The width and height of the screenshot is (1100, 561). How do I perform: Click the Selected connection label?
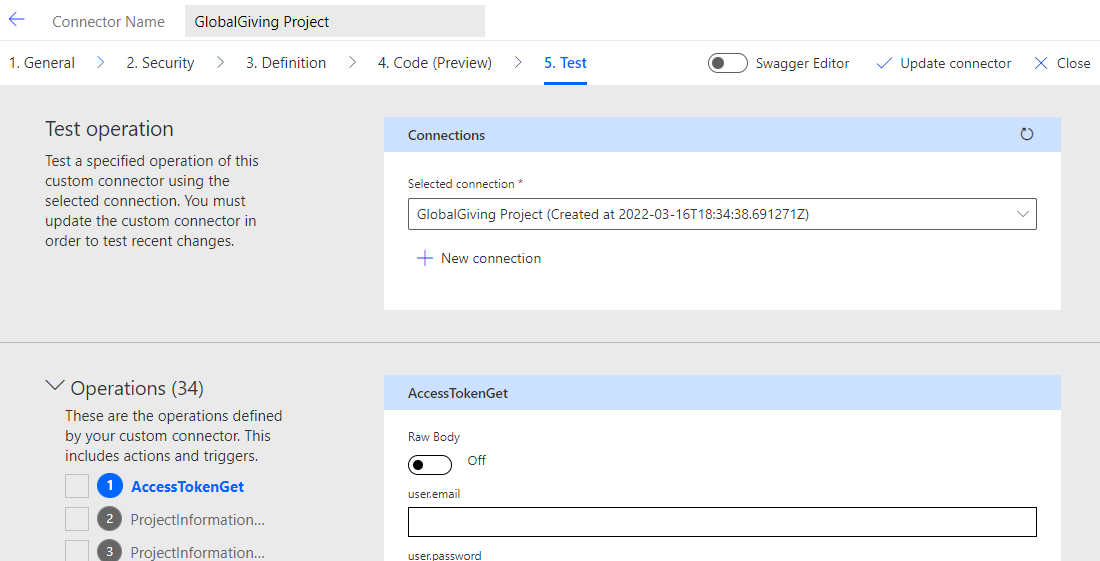click(x=461, y=184)
